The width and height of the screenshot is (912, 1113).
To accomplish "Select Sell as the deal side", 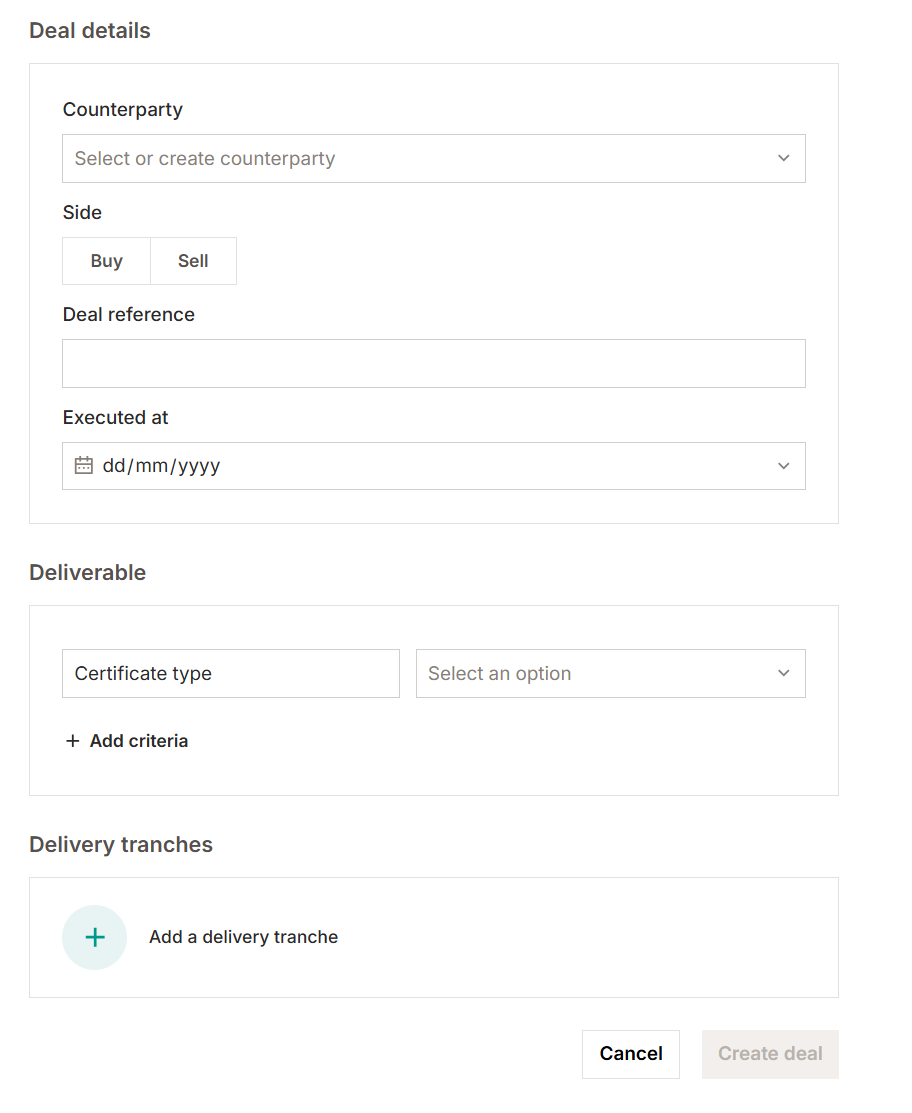I will pos(193,261).
